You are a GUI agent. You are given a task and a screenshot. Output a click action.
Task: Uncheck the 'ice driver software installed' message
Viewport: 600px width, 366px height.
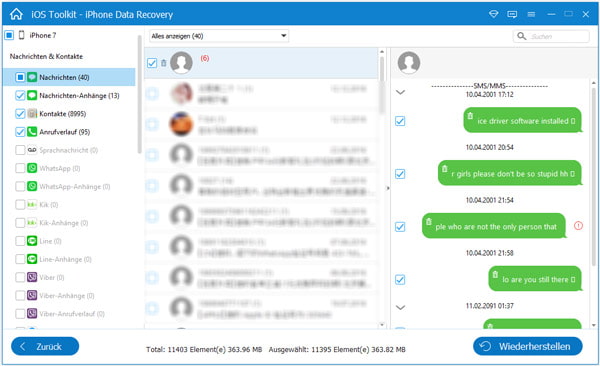(400, 121)
